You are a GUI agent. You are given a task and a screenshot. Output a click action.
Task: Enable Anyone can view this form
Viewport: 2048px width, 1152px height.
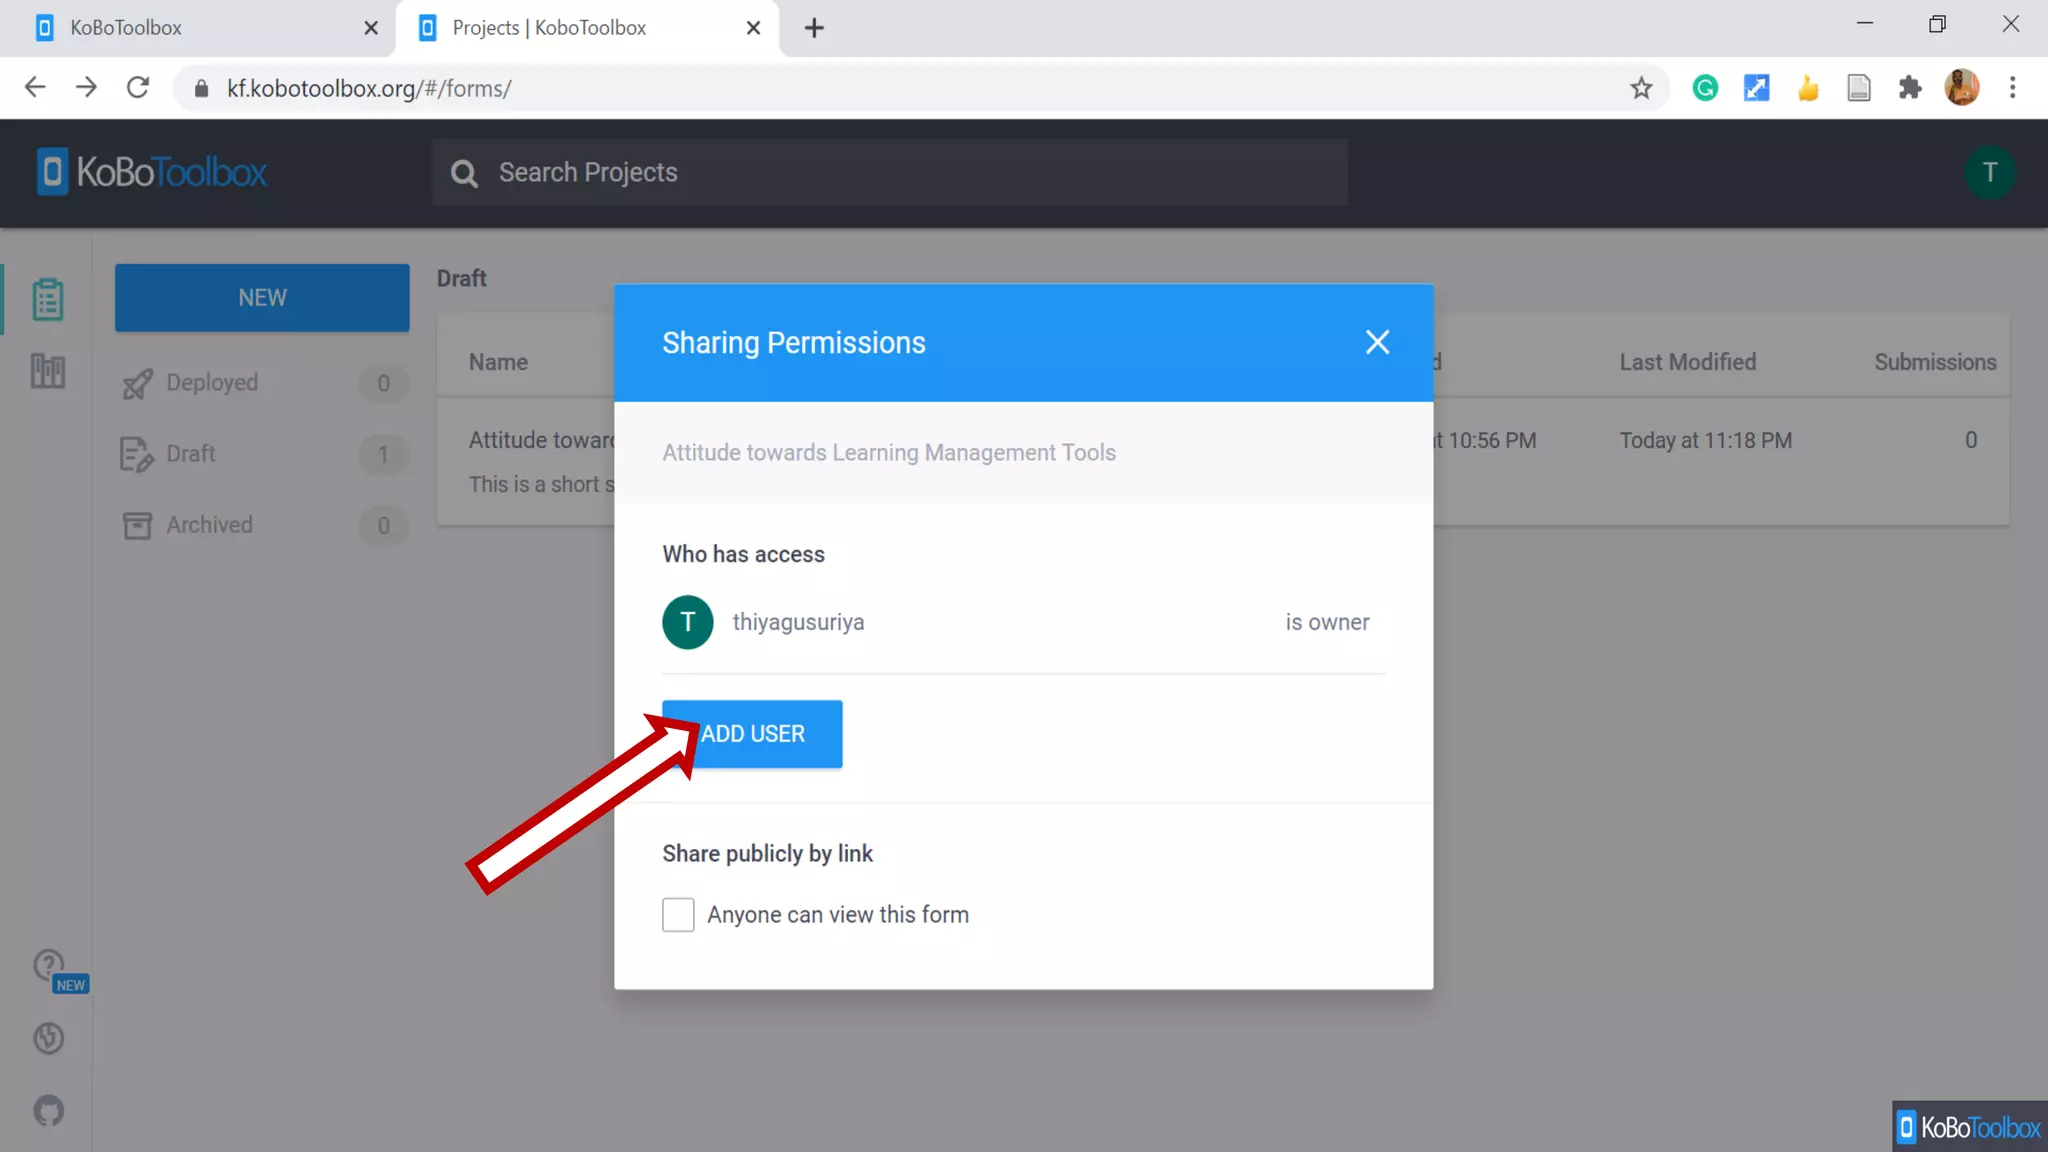click(x=678, y=914)
